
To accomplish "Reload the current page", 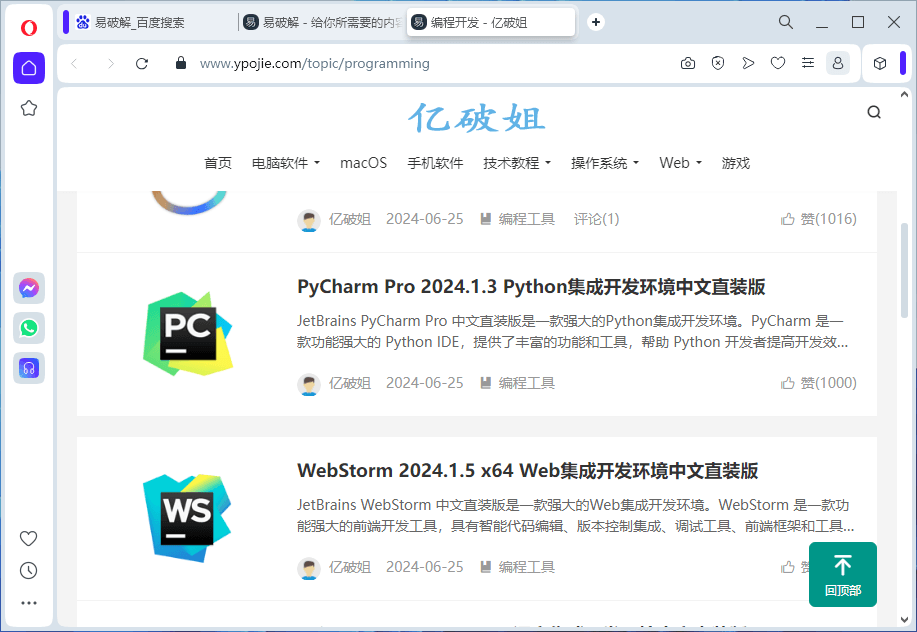I will [142, 63].
